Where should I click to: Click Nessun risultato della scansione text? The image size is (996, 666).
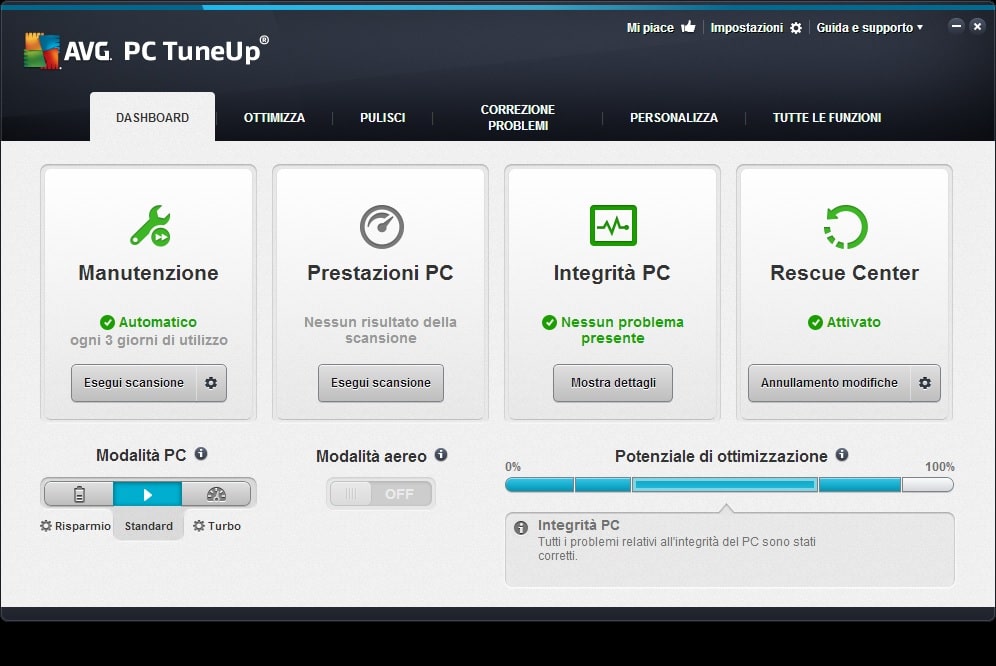point(380,330)
